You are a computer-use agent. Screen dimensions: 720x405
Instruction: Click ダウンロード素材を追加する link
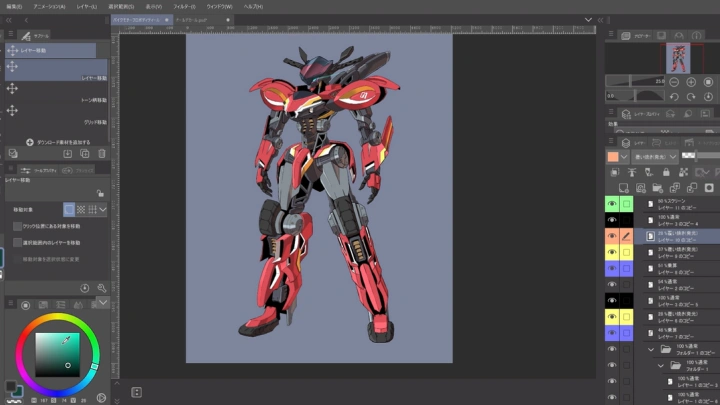pyautogui.click(x=58, y=142)
